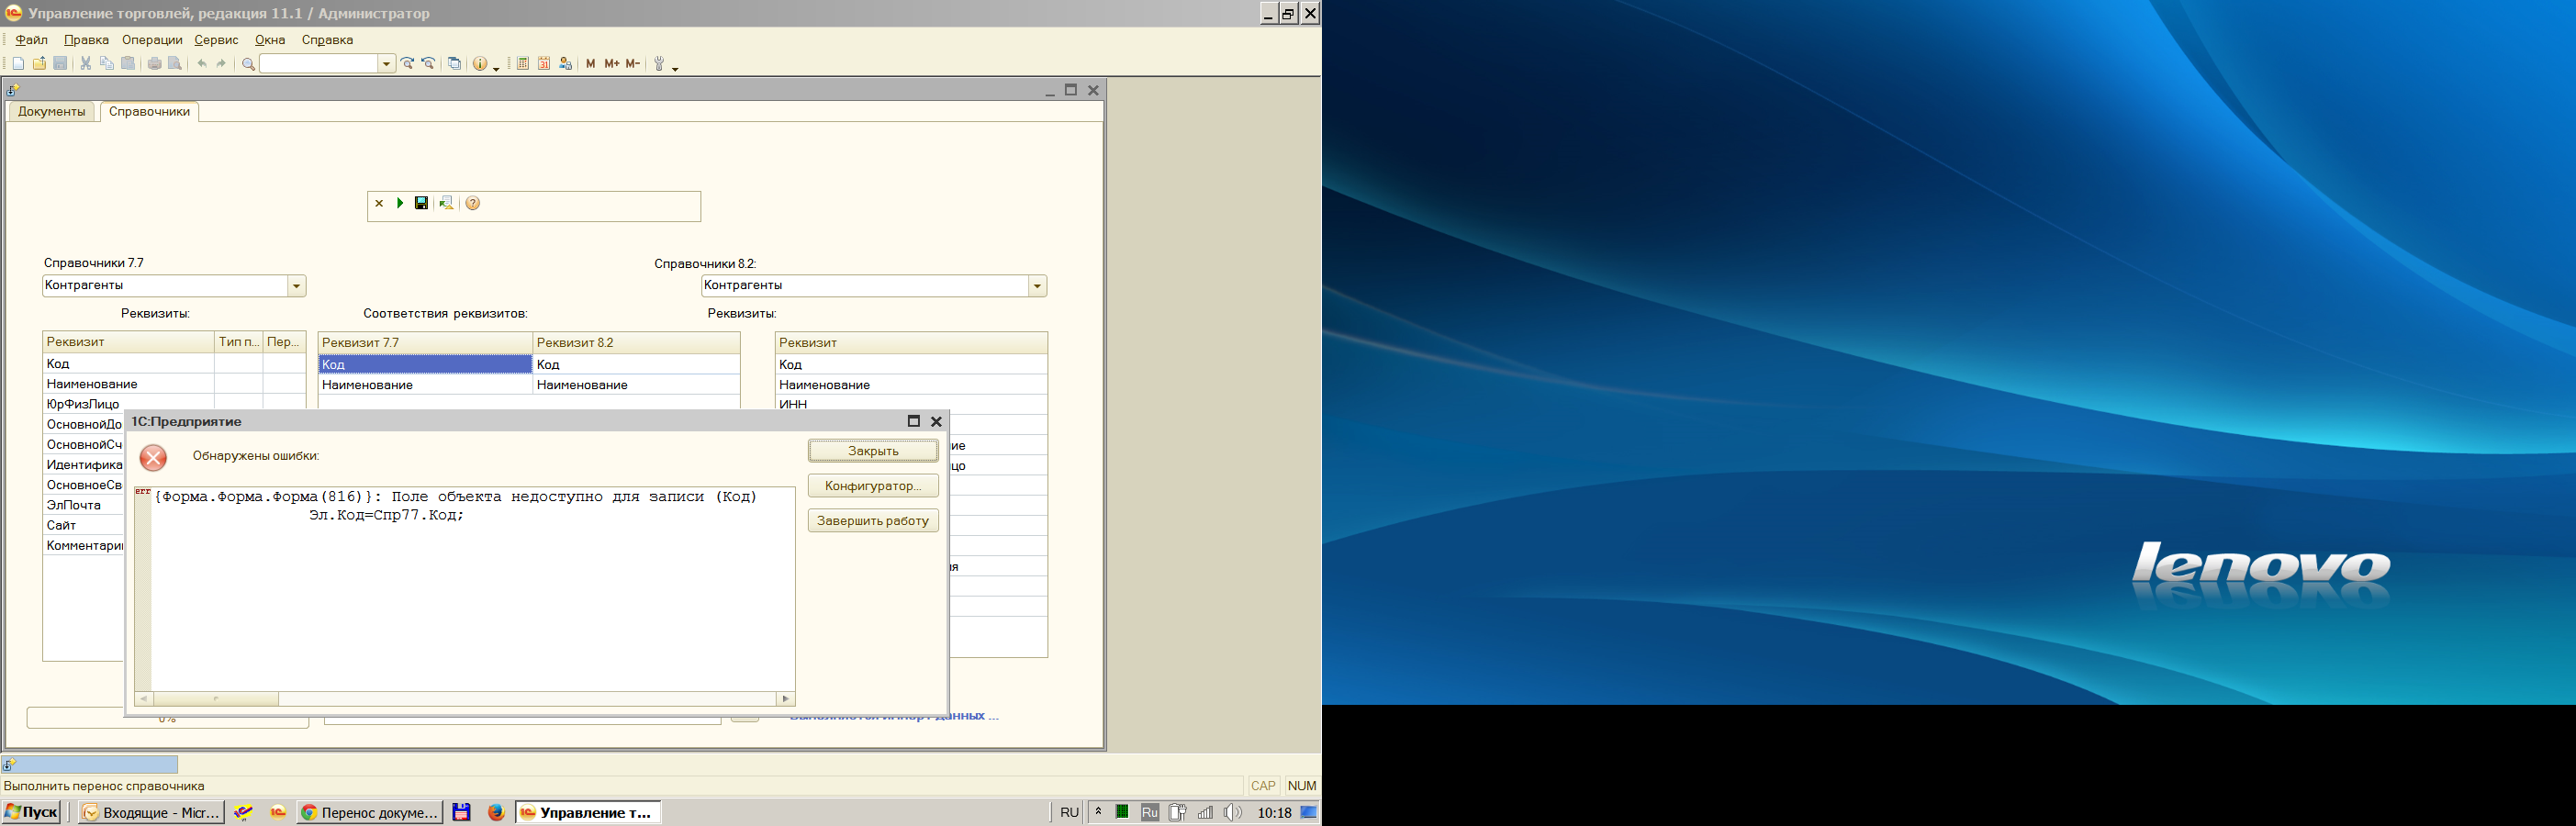Click the Open file toolbar icon
This screenshot has height=826, width=2576.
tap(39, 64)
